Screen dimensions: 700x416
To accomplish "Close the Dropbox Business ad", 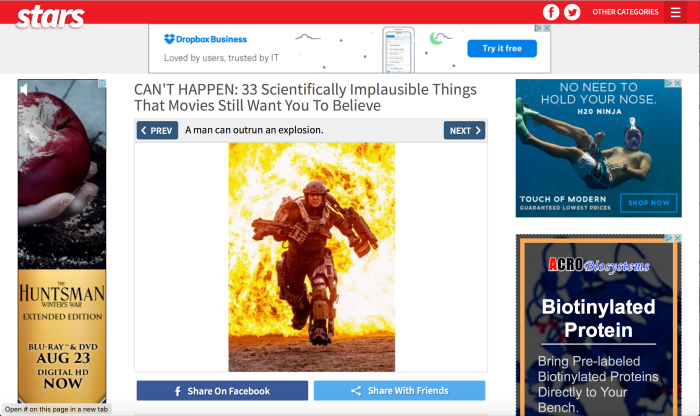I will tap(546, 29).
